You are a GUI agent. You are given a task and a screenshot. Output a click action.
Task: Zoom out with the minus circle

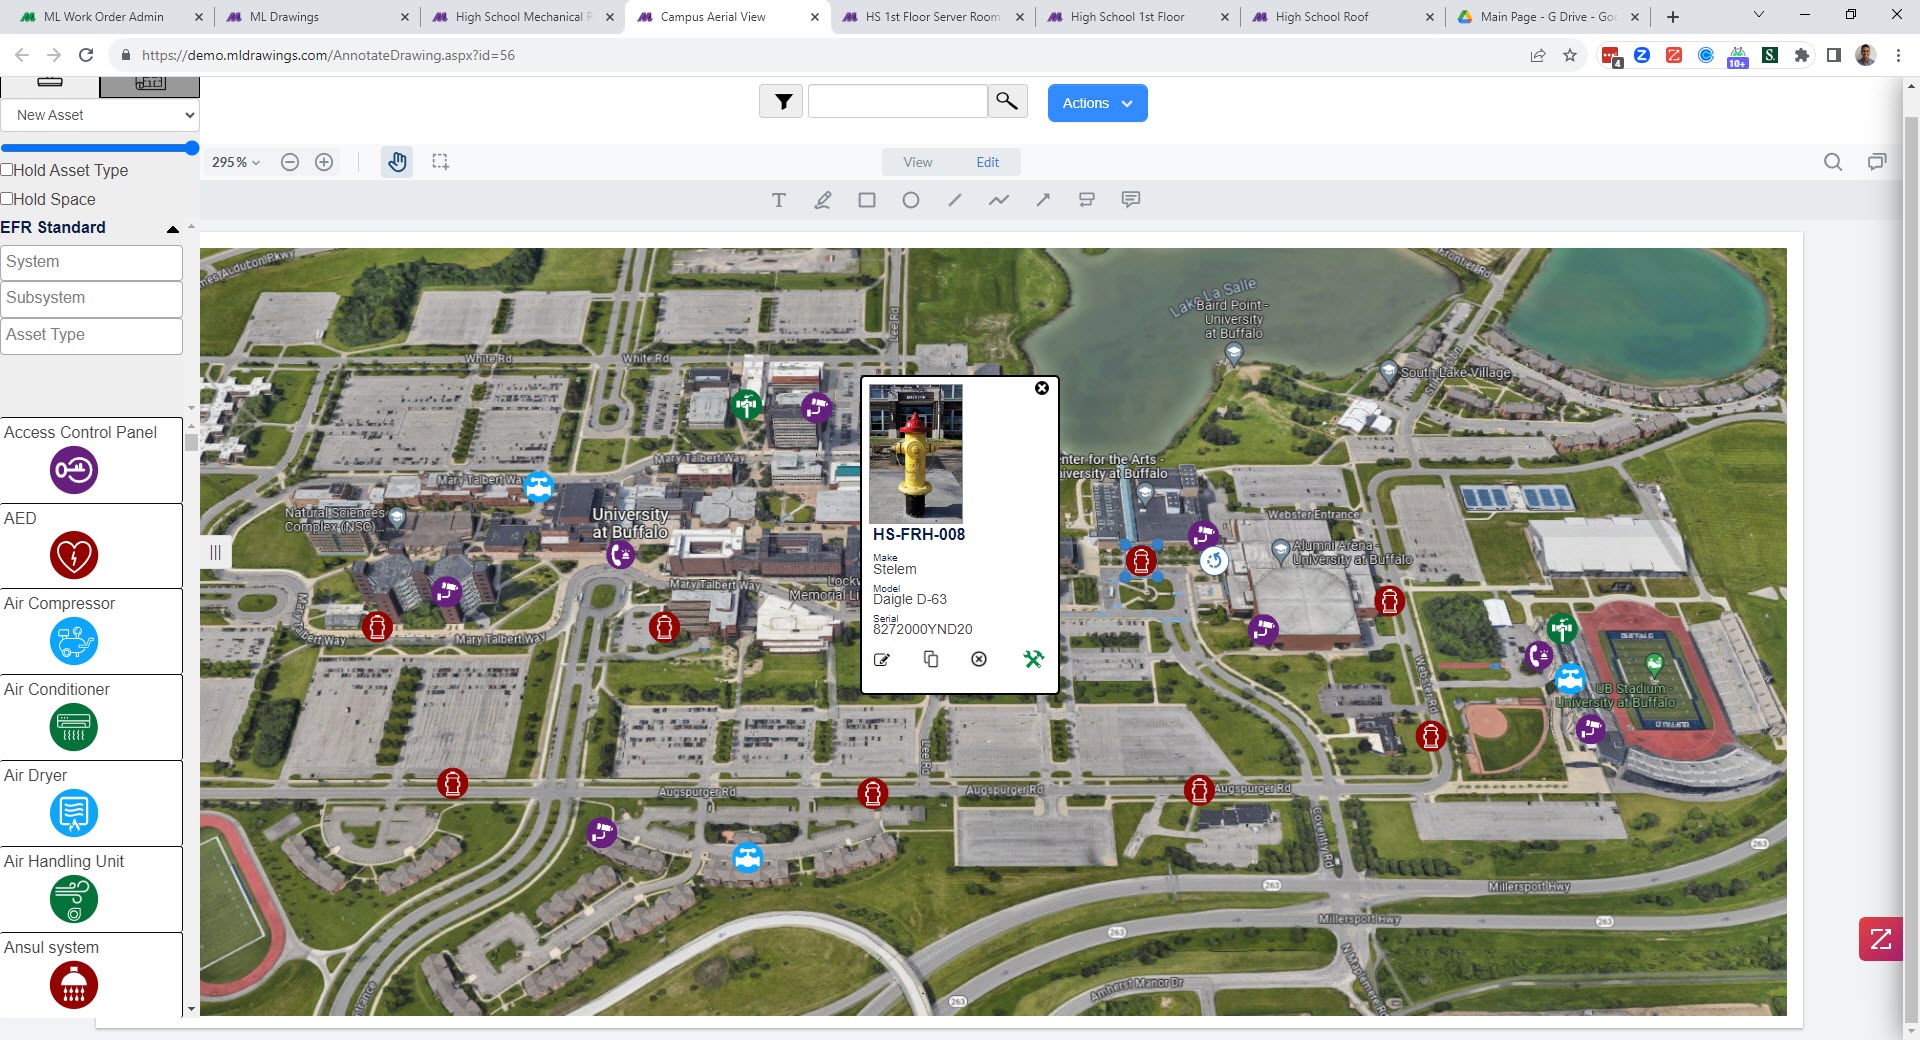point(290,162)
